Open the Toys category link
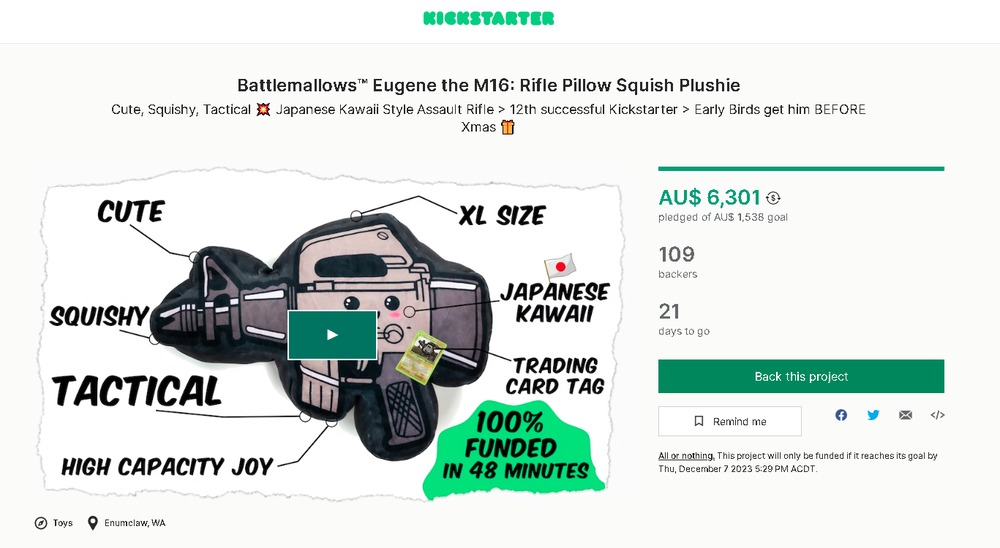 point(62,523)
